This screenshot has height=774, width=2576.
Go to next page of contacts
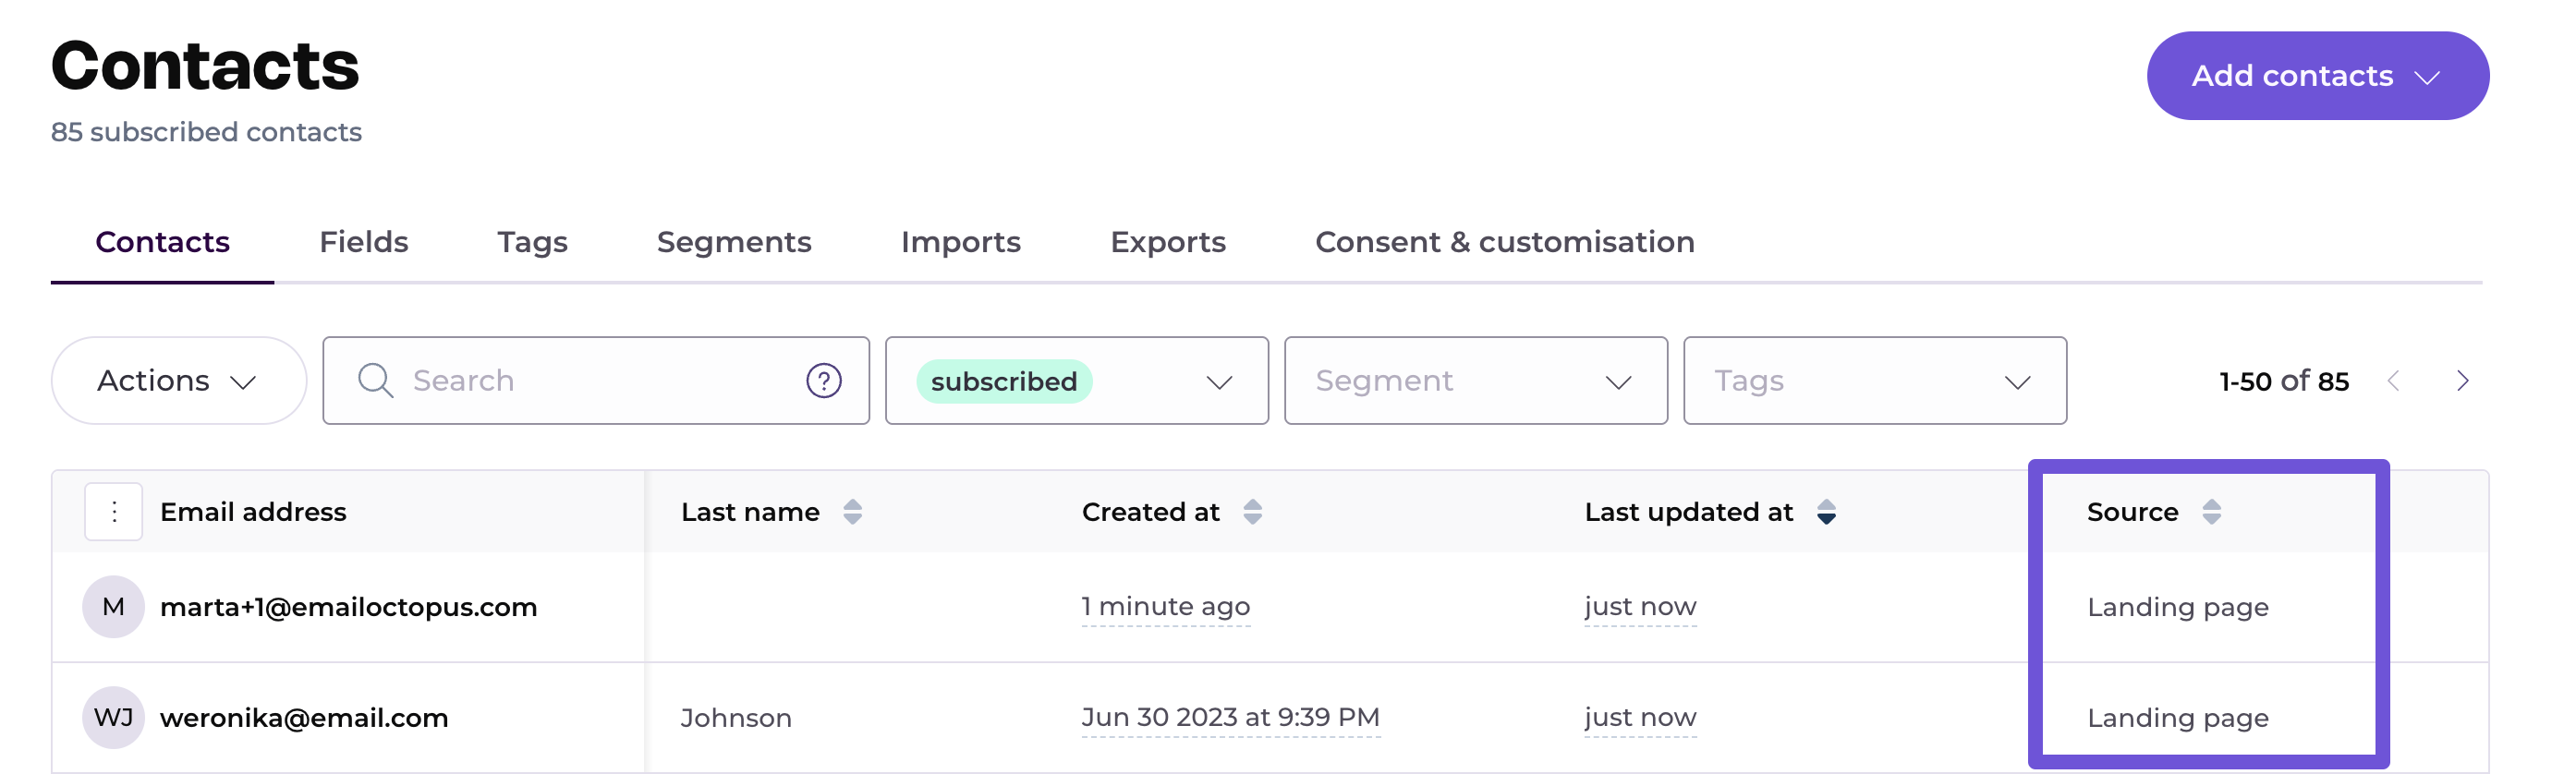[2462, 381]
